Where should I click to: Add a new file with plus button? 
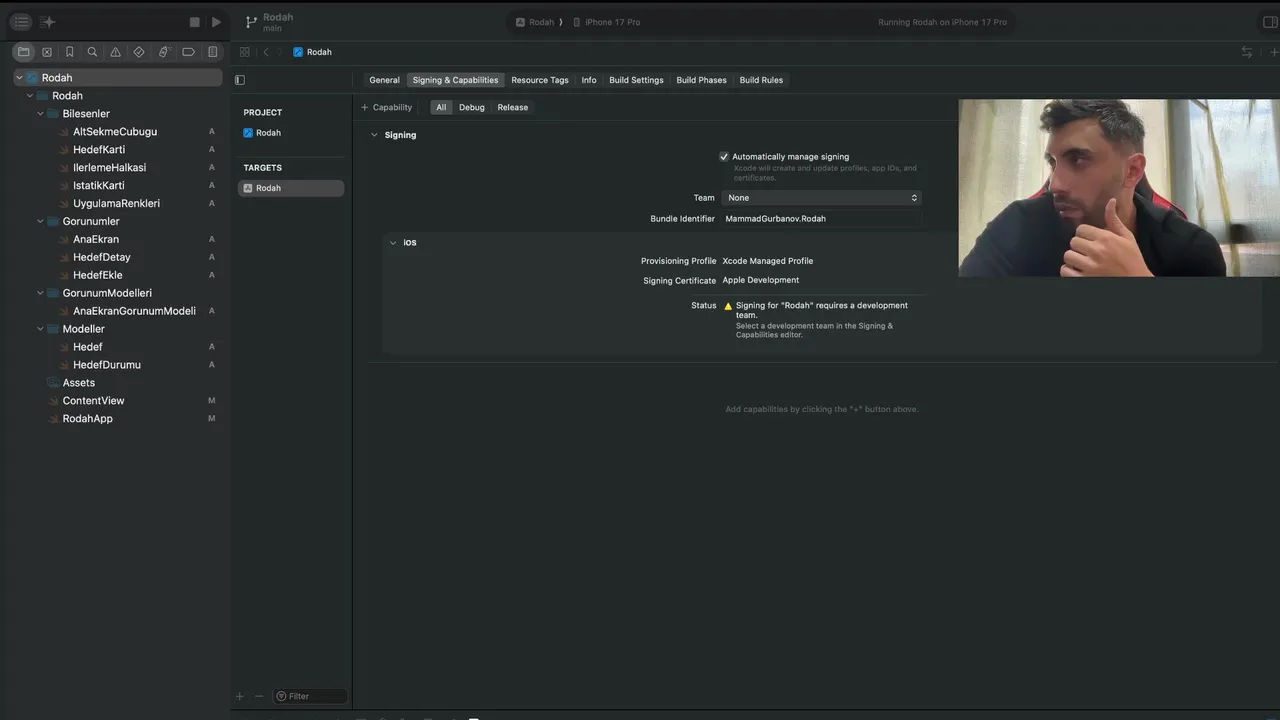tap(239, 696)
